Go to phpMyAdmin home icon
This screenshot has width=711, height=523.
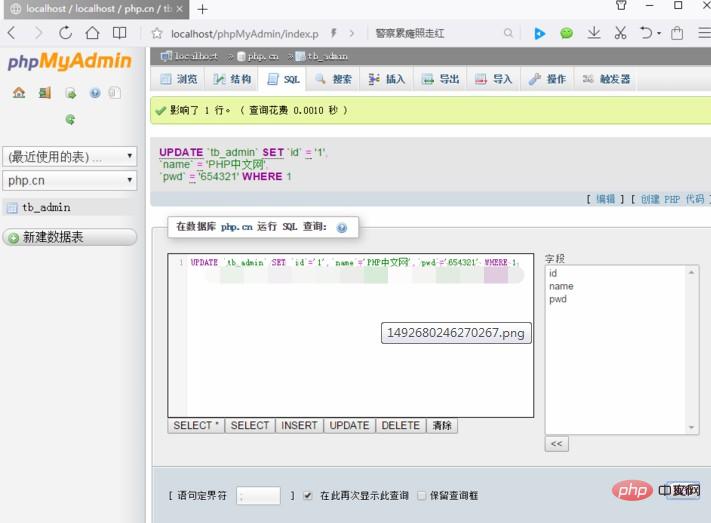19,93
